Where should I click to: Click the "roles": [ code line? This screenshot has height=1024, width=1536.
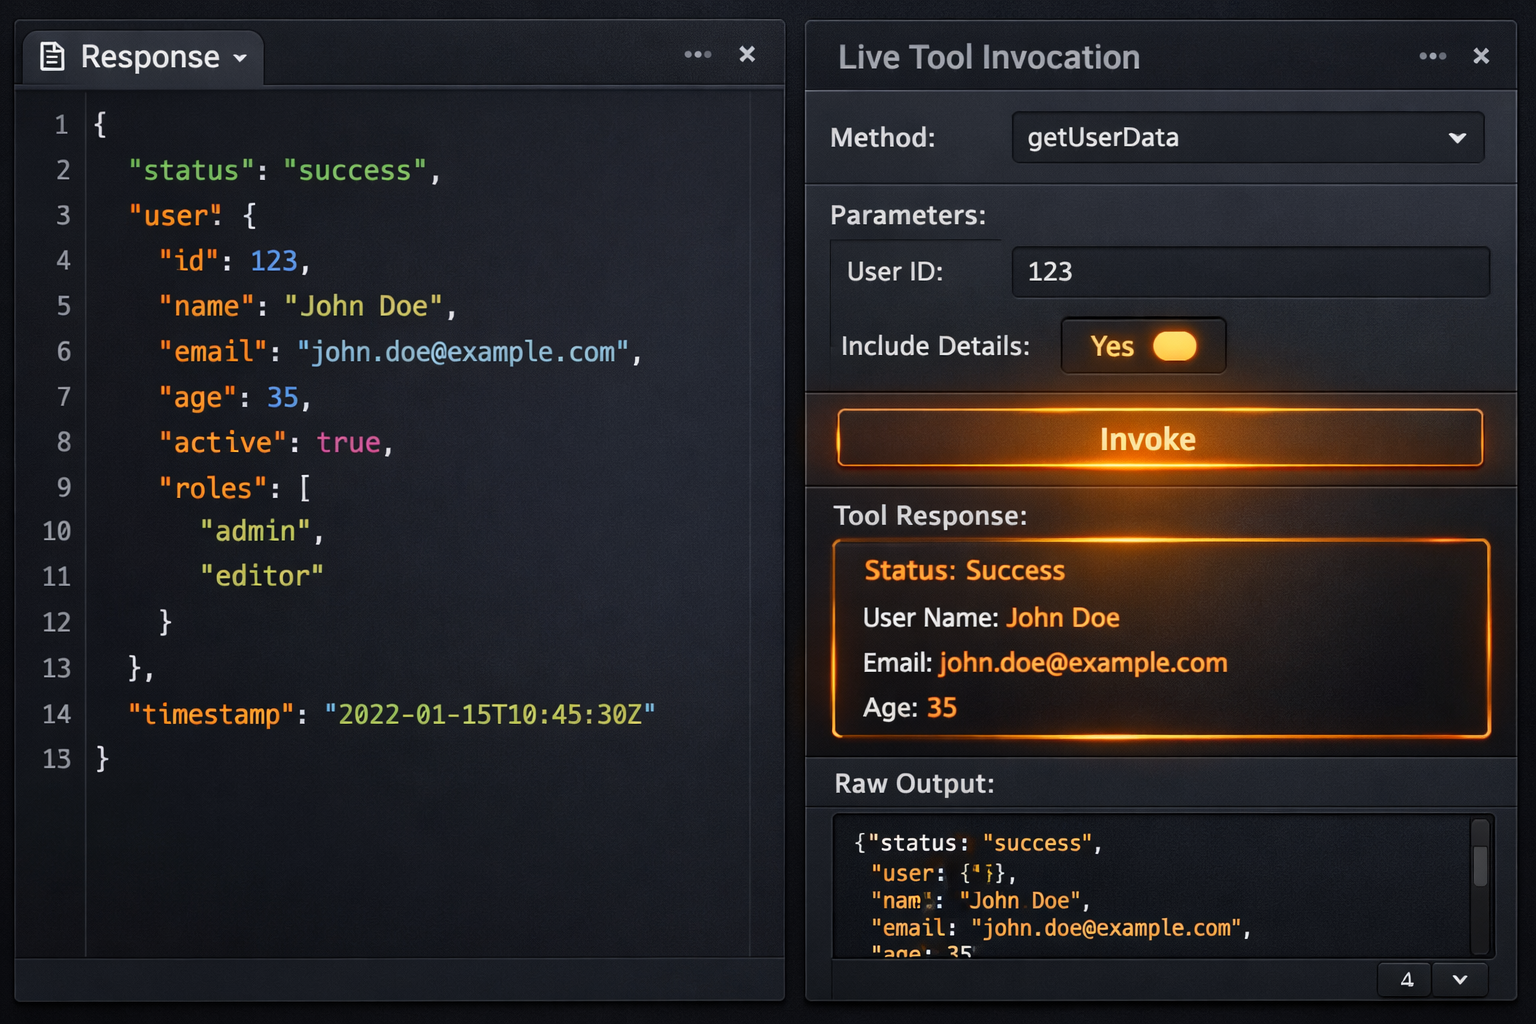pyautogui.click(x=234, y=488)
